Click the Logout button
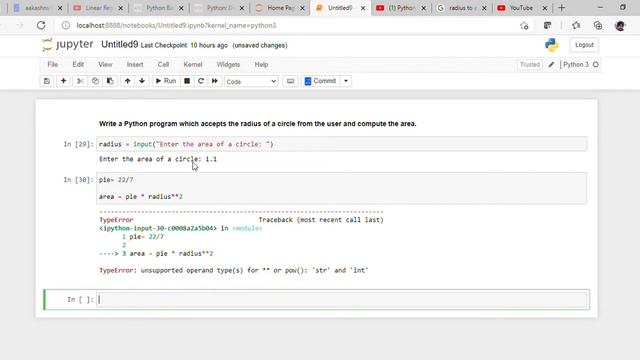640x360 pixels. pos(584,45)
